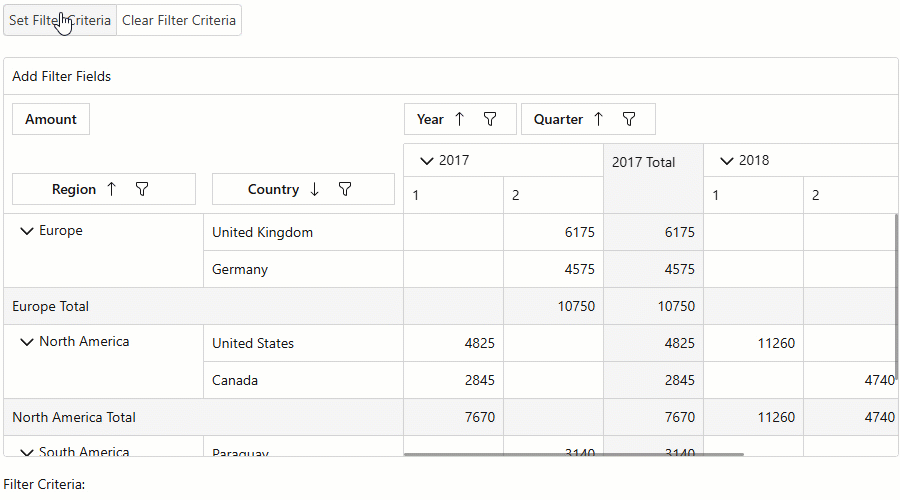Collapse the North America region row
The width and height of the screenshot is (900, 500).
(x=27, y=342)
